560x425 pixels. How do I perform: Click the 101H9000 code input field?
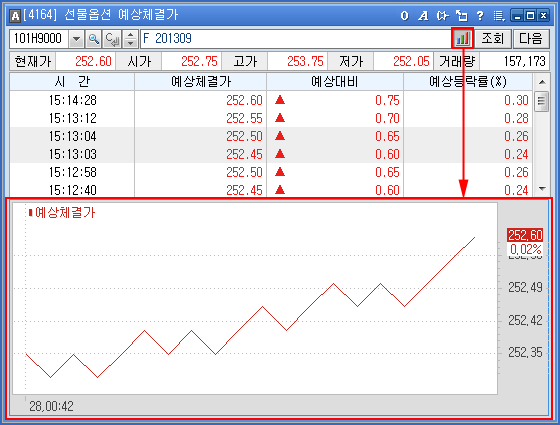click(39, 39)
